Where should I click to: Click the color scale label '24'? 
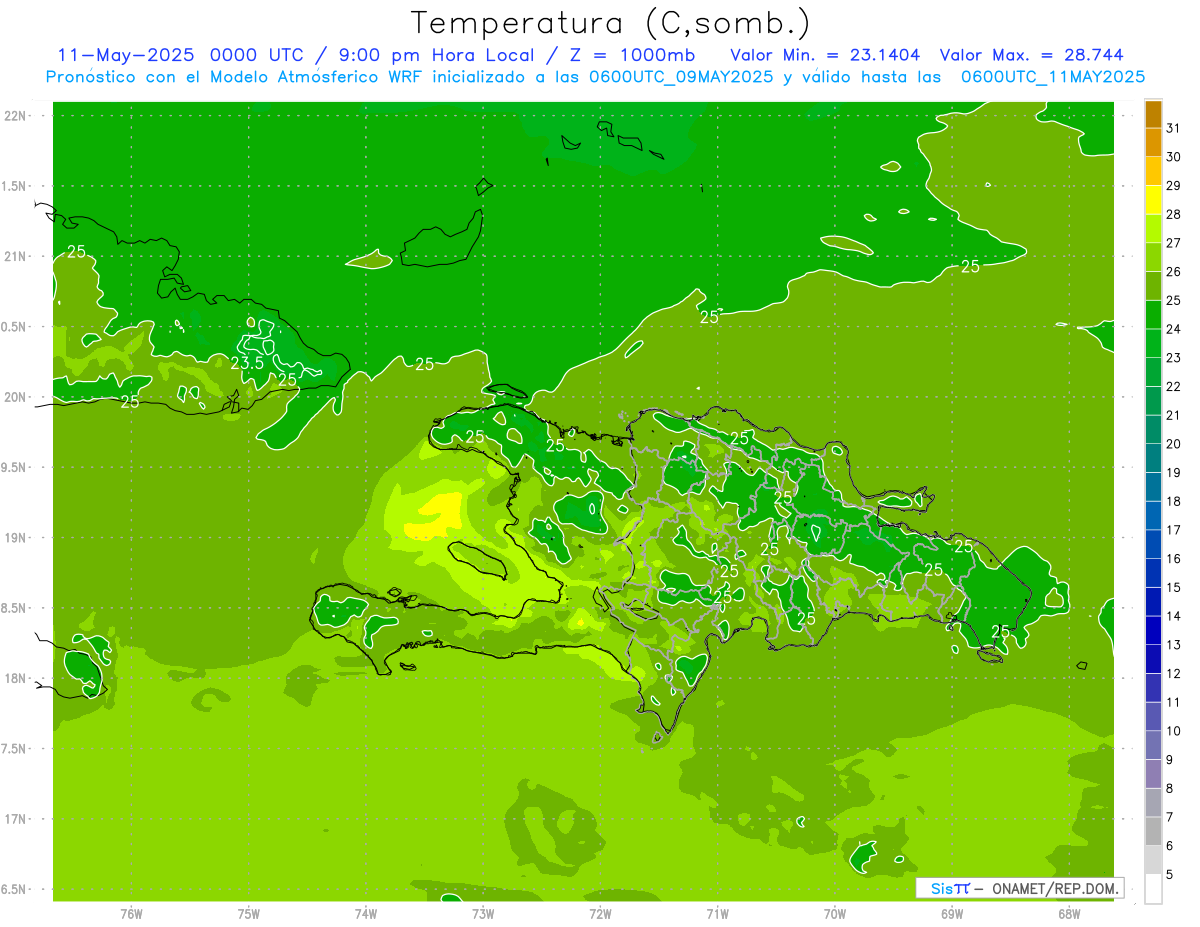(x=1174, y=329)
